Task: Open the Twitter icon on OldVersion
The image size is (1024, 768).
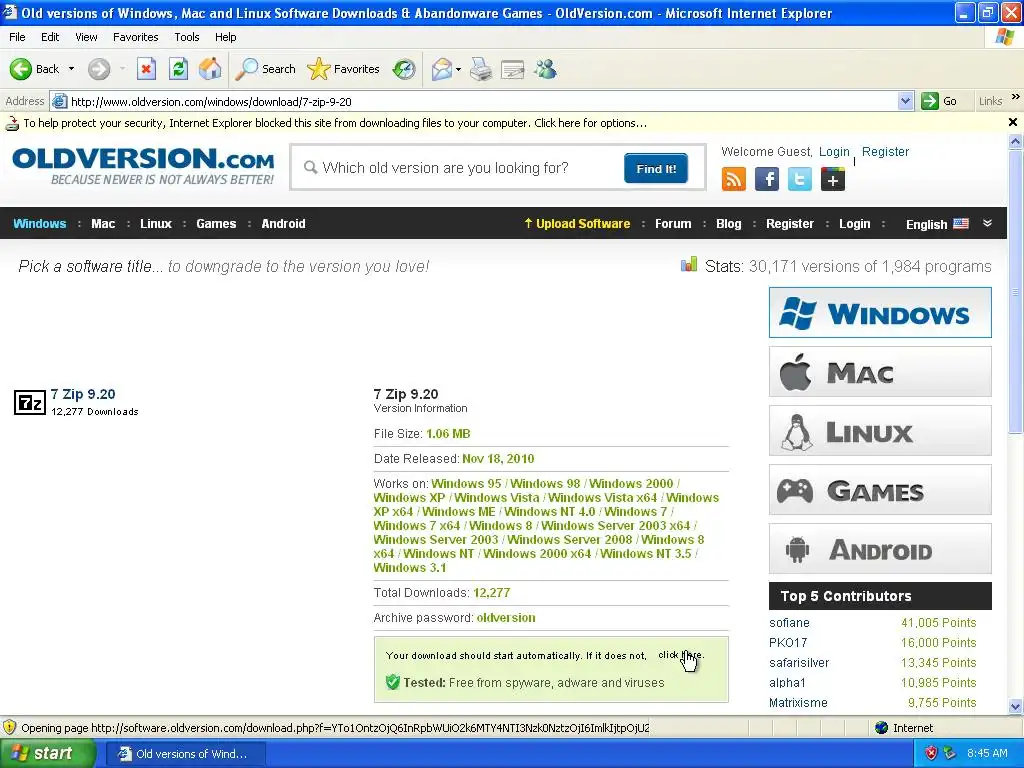Action: point(799,179)
